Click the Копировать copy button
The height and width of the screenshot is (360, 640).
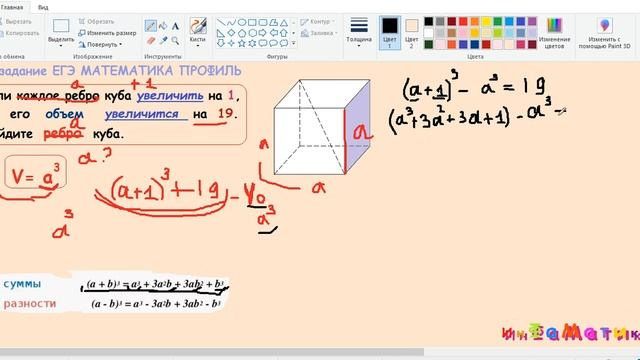(x=19, y=33)
